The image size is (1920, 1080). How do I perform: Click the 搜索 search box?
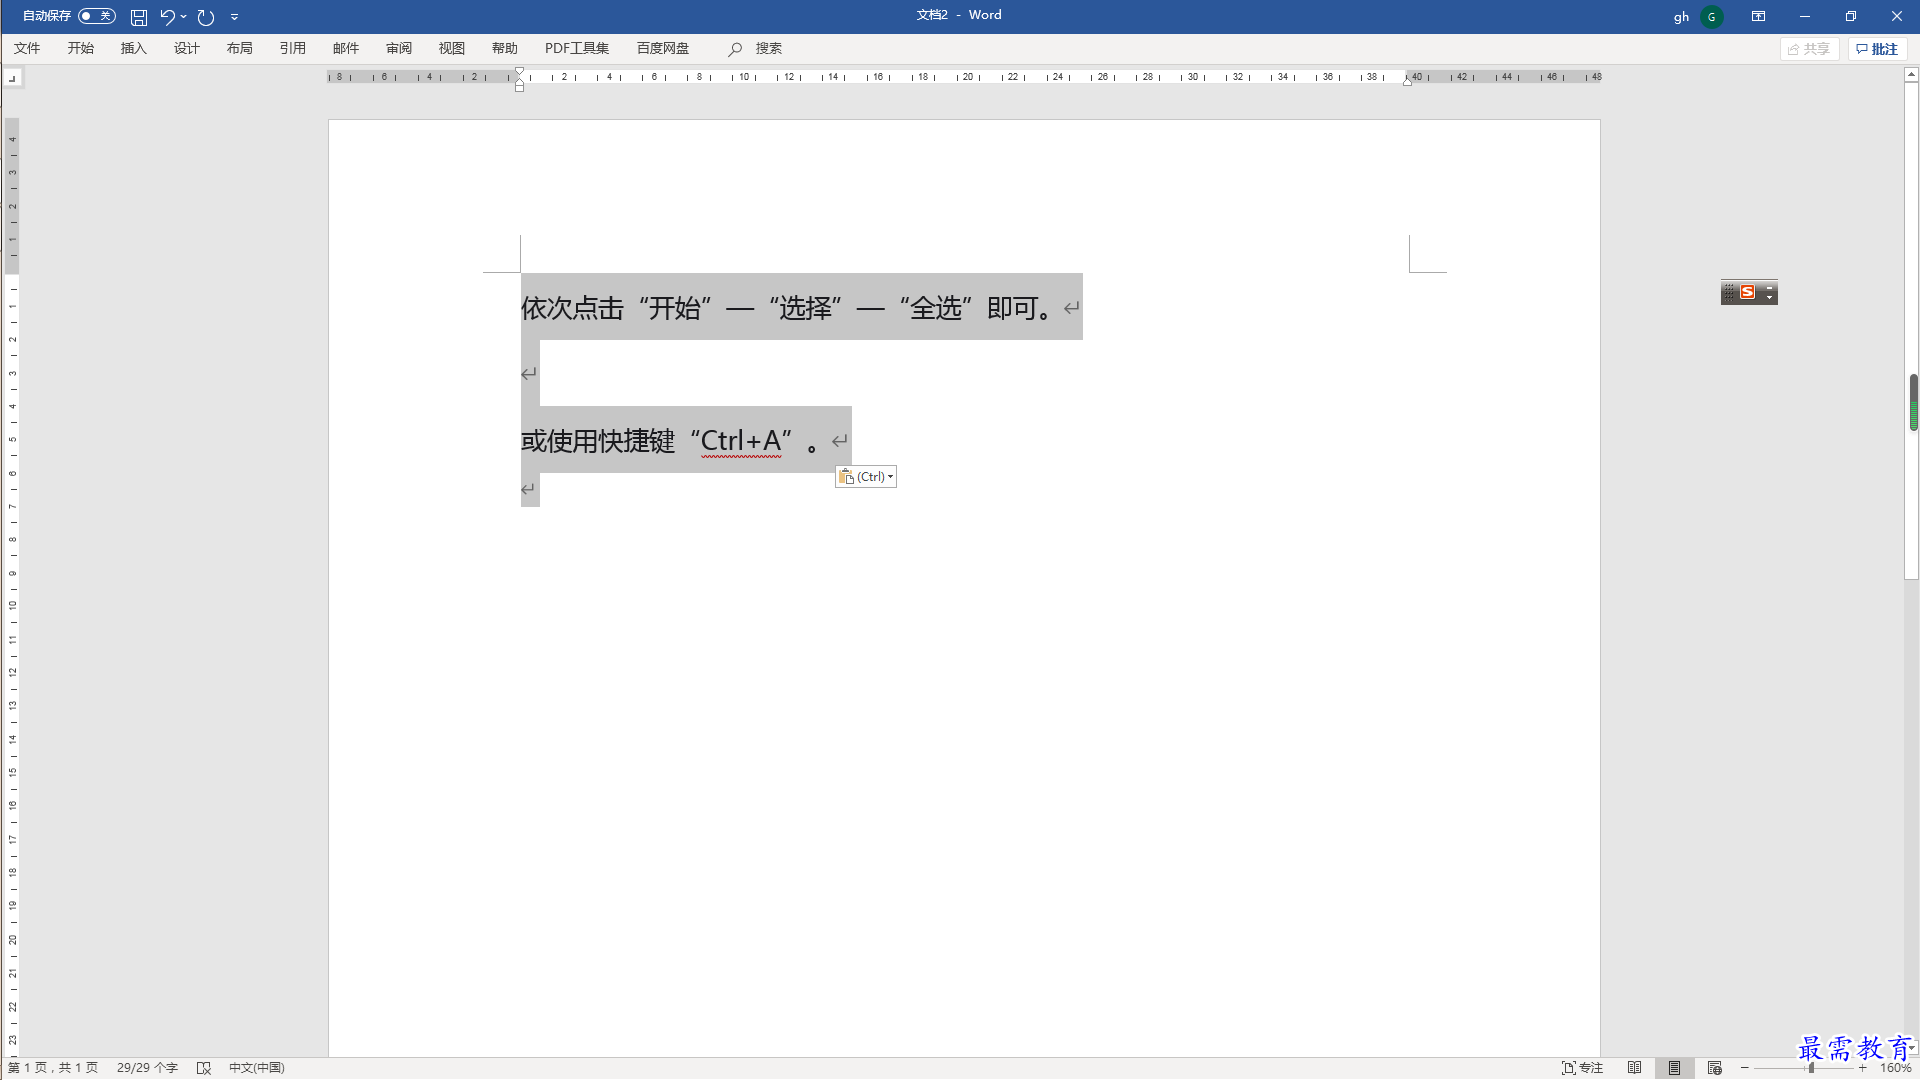pyautogui.click(x=768, y=48)
